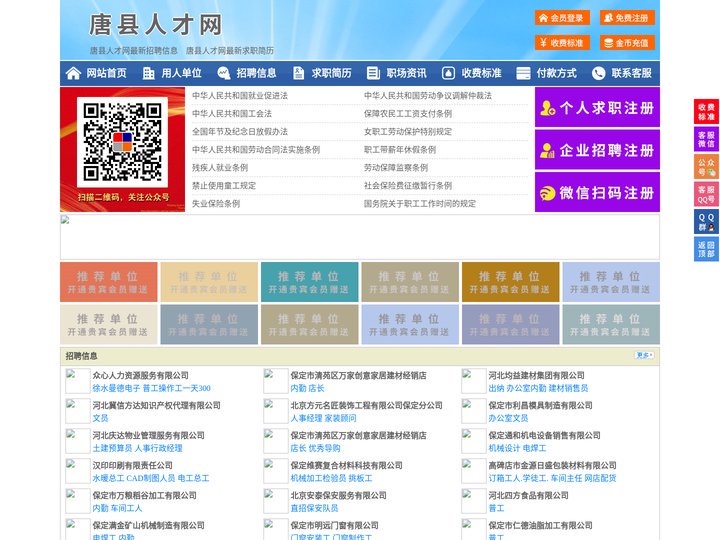This screenshot has height=540, width=720.
Task: Open job link 订箱工人.学徒工. 车间主任 网店配货
Action: (552, 478)
